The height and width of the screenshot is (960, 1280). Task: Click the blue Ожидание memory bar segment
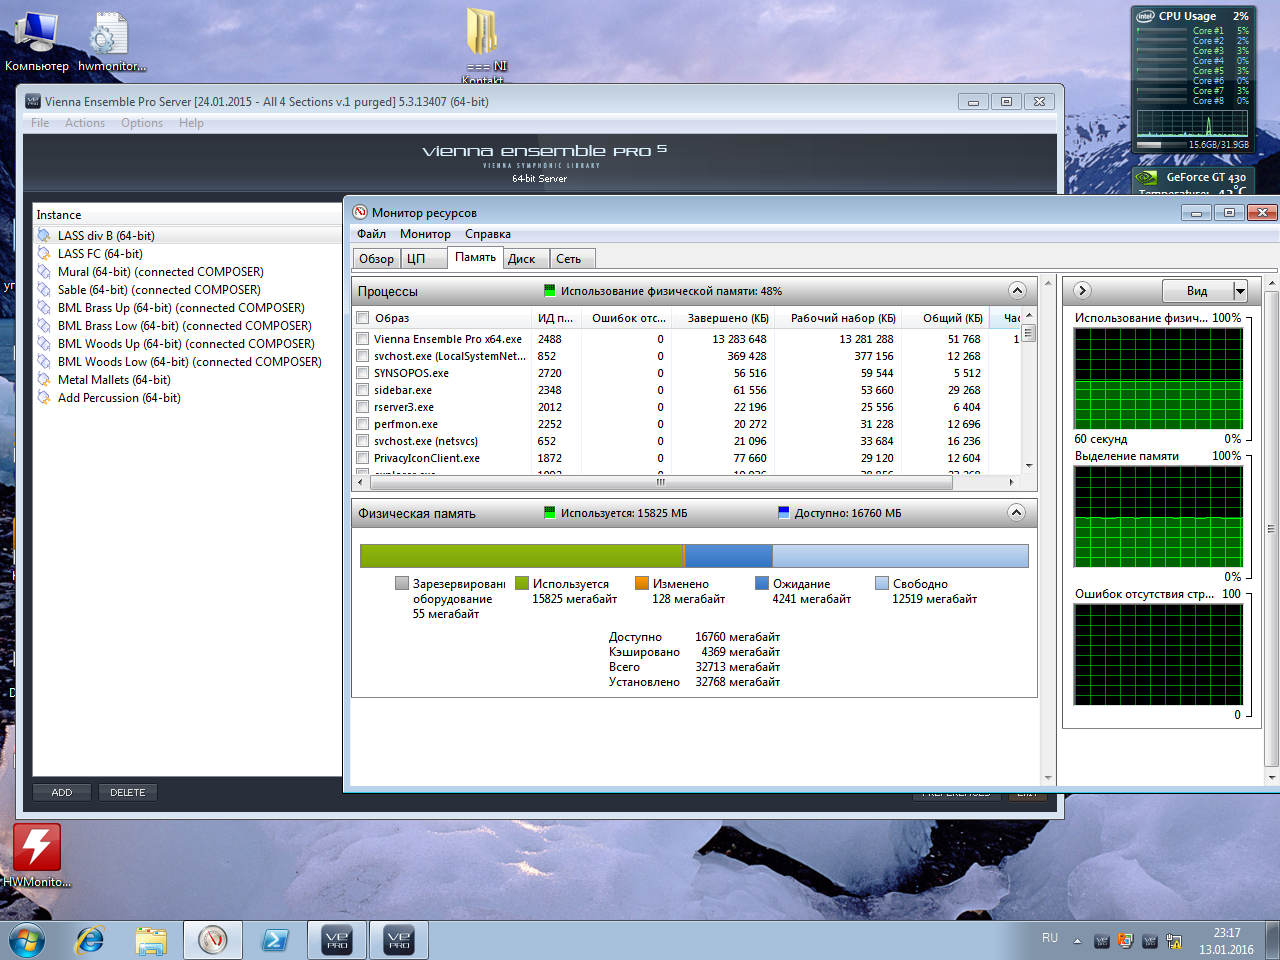(x=729, y=556)
